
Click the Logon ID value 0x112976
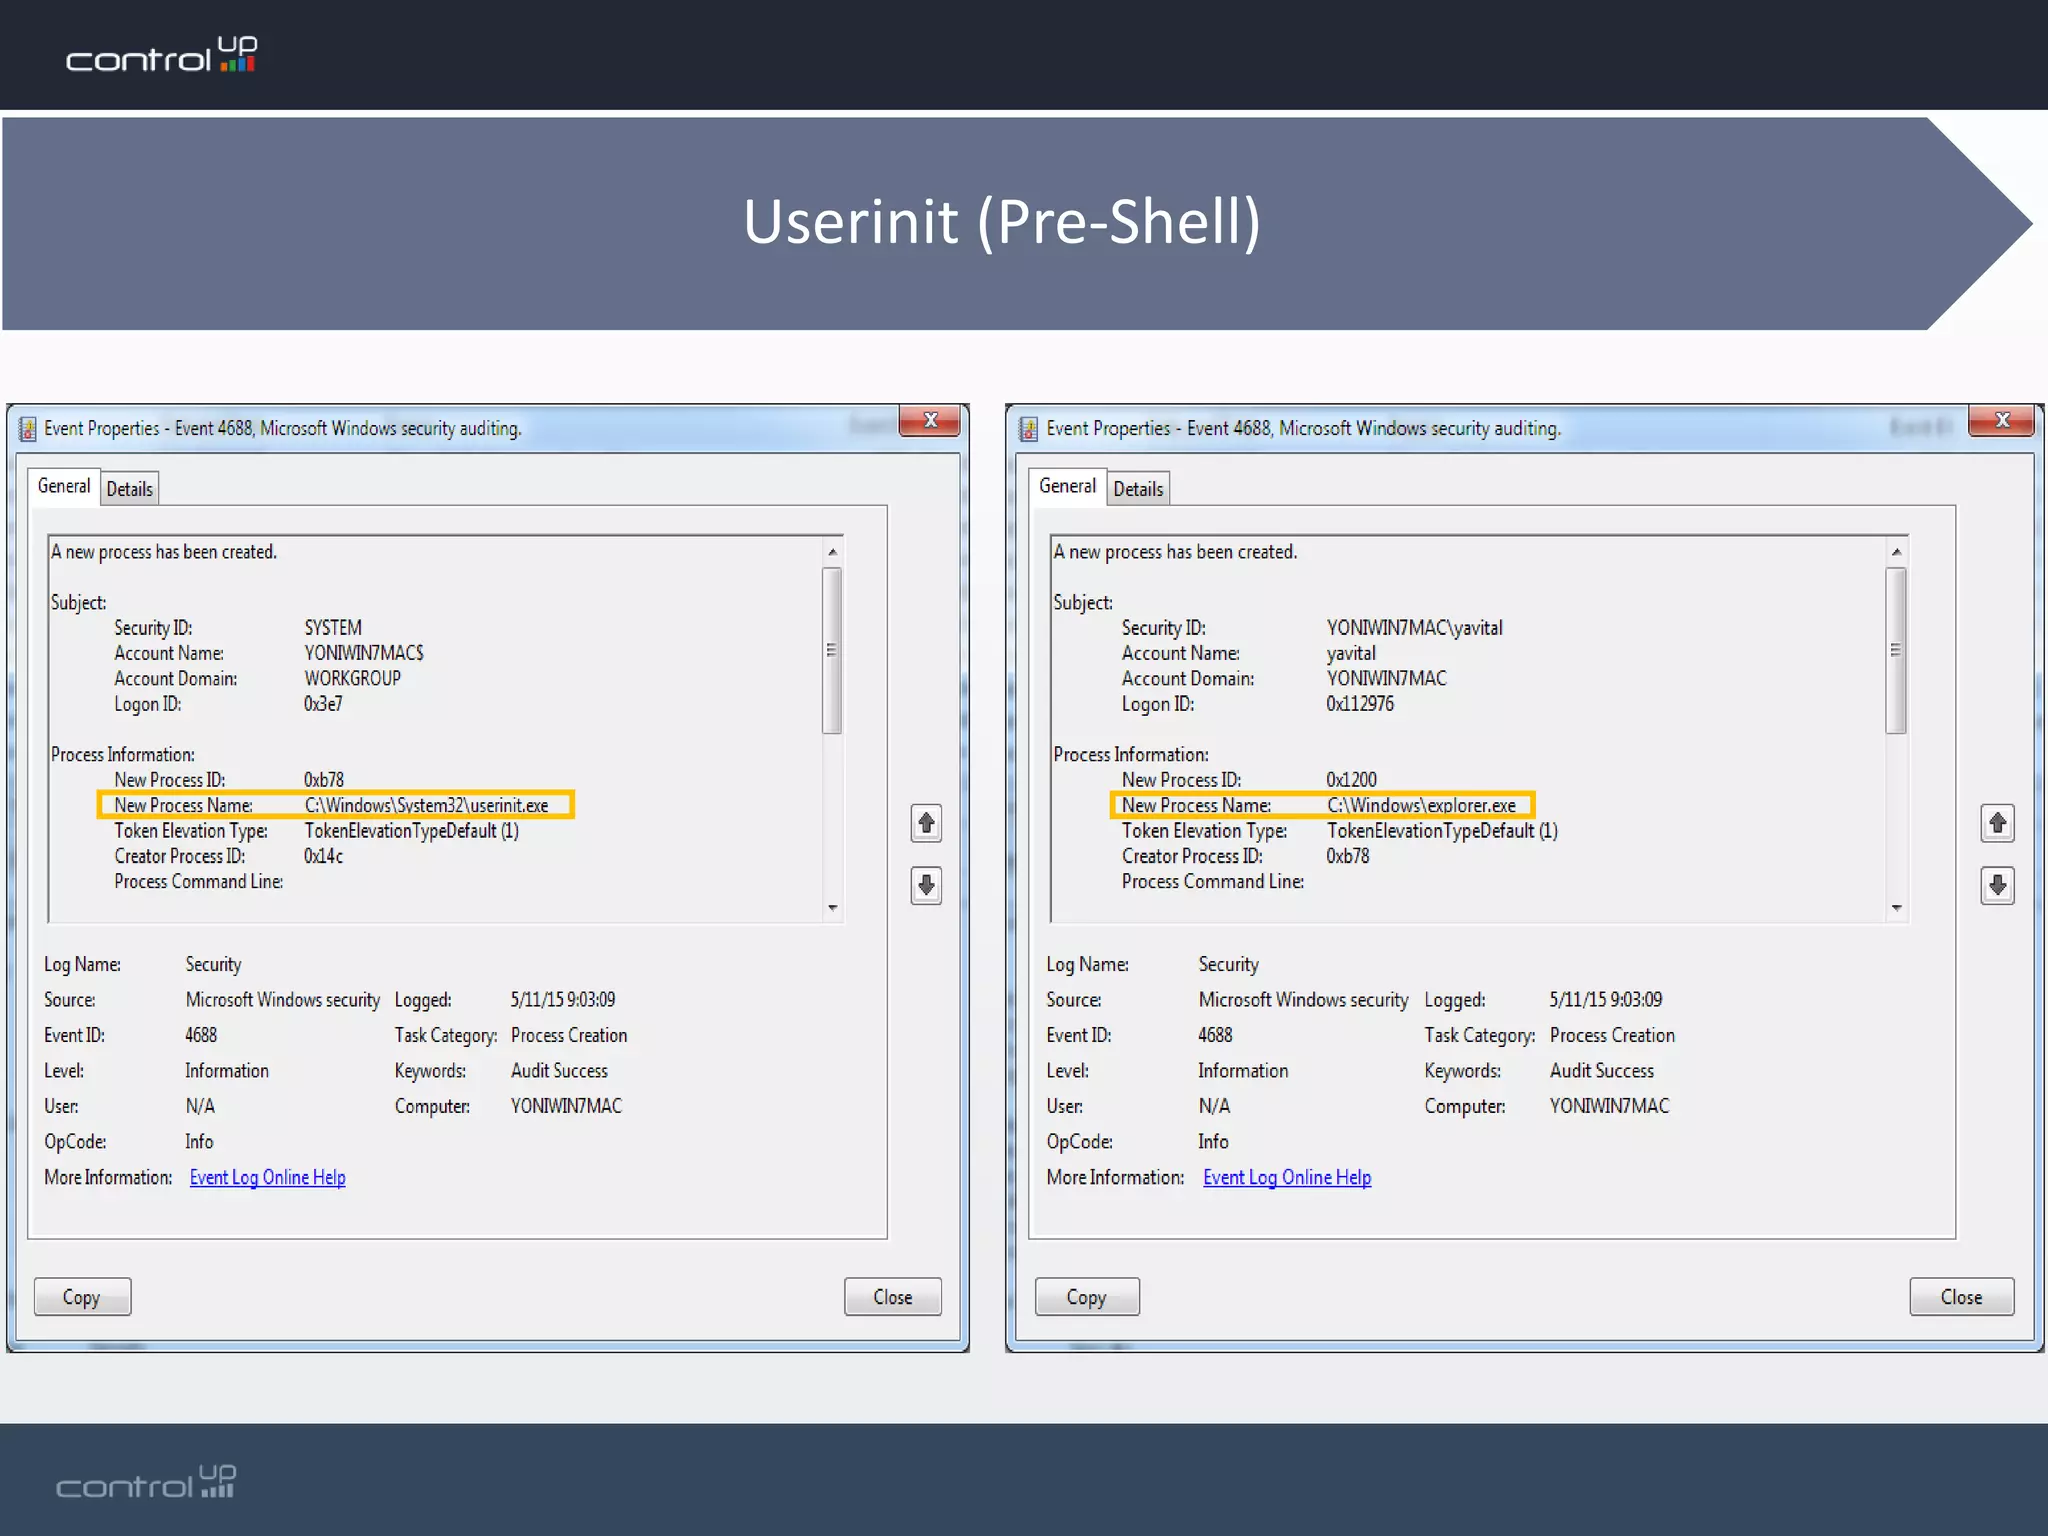point(1360,704)
